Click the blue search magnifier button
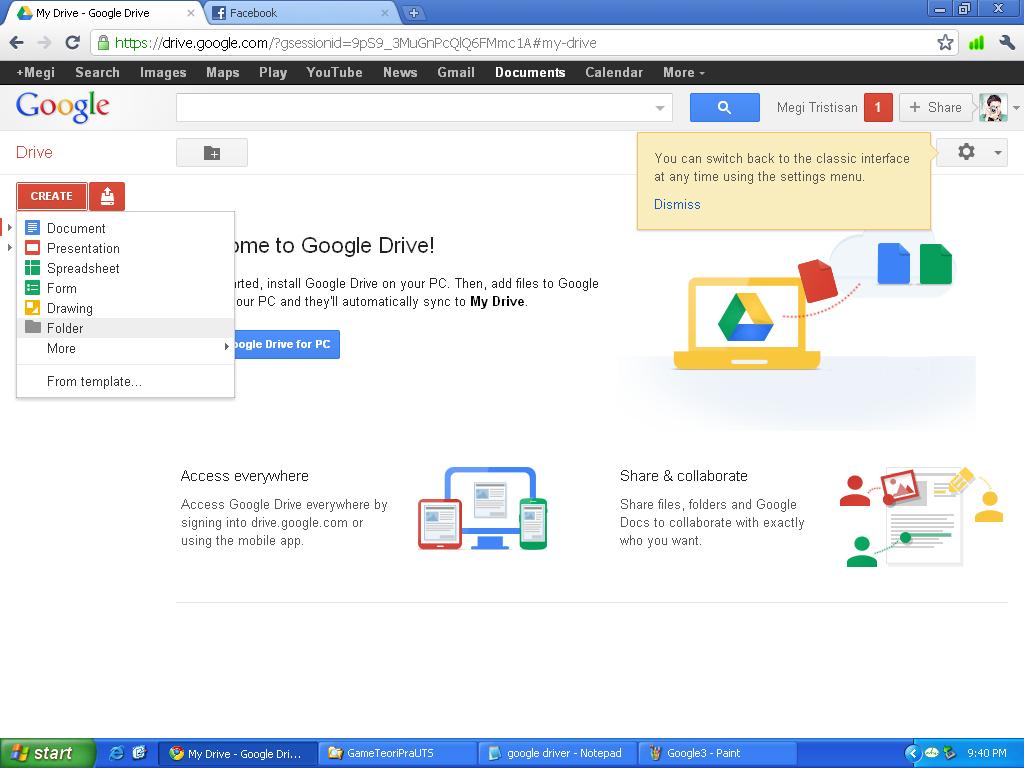The height and width of the screenshot is (768, 1024). 724,107
